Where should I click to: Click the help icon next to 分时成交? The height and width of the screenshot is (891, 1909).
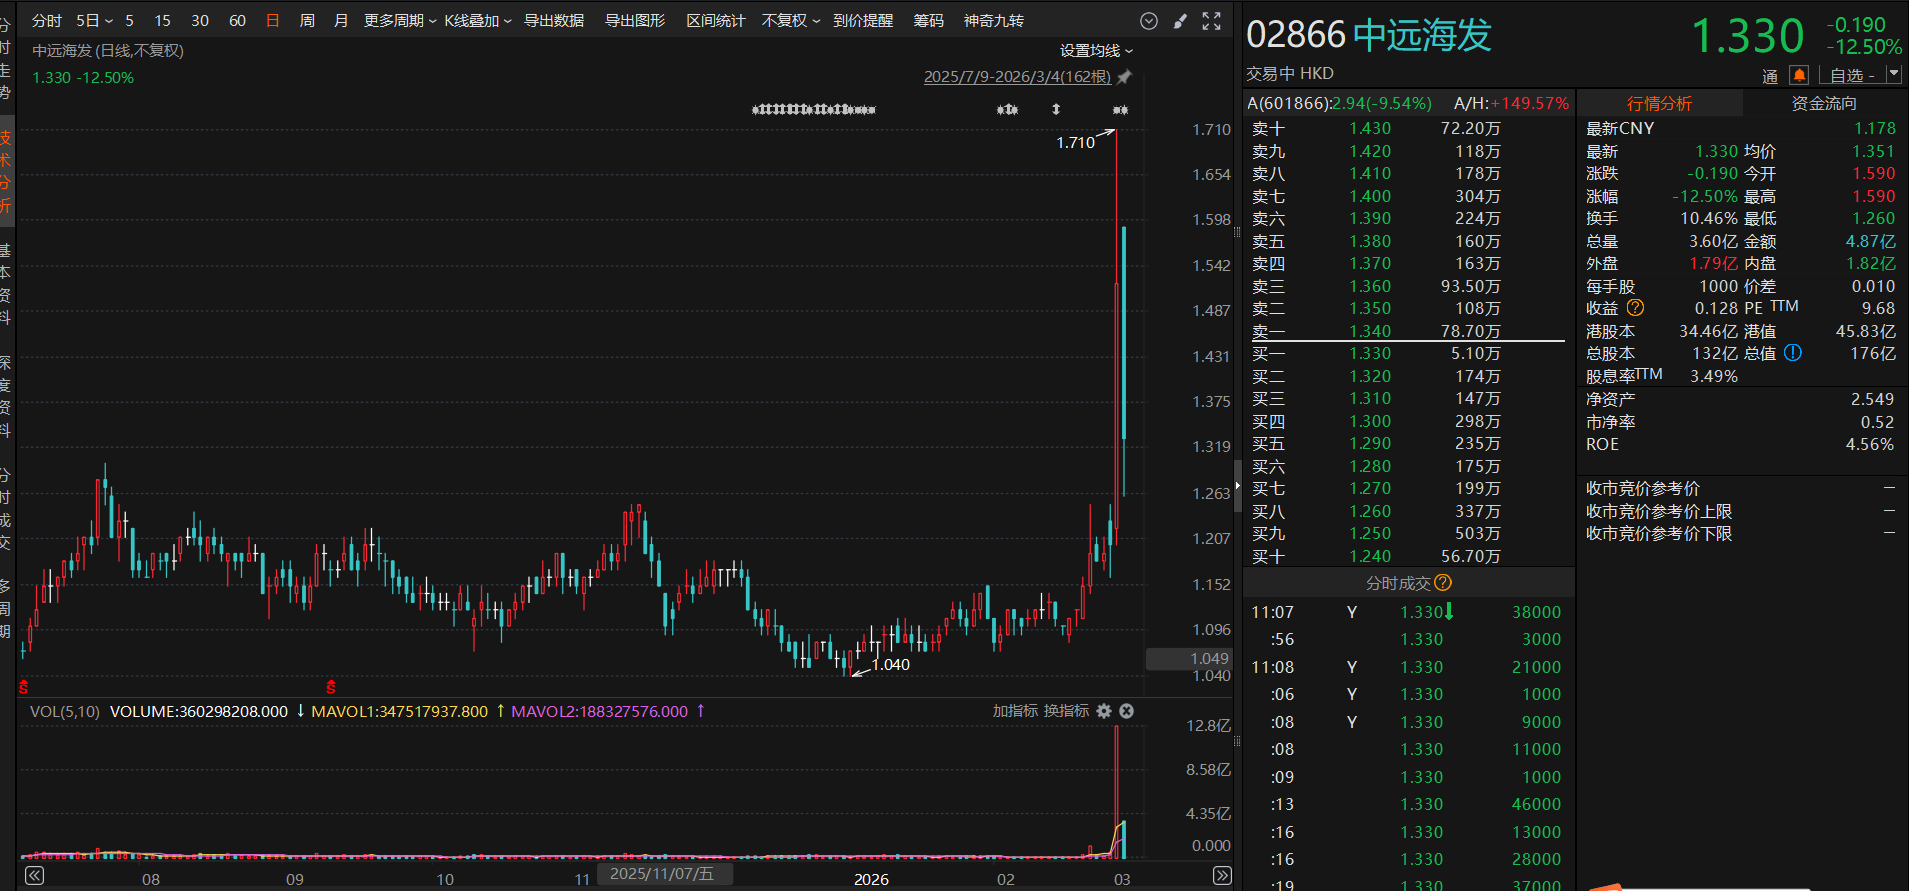tap(1442, 583)
